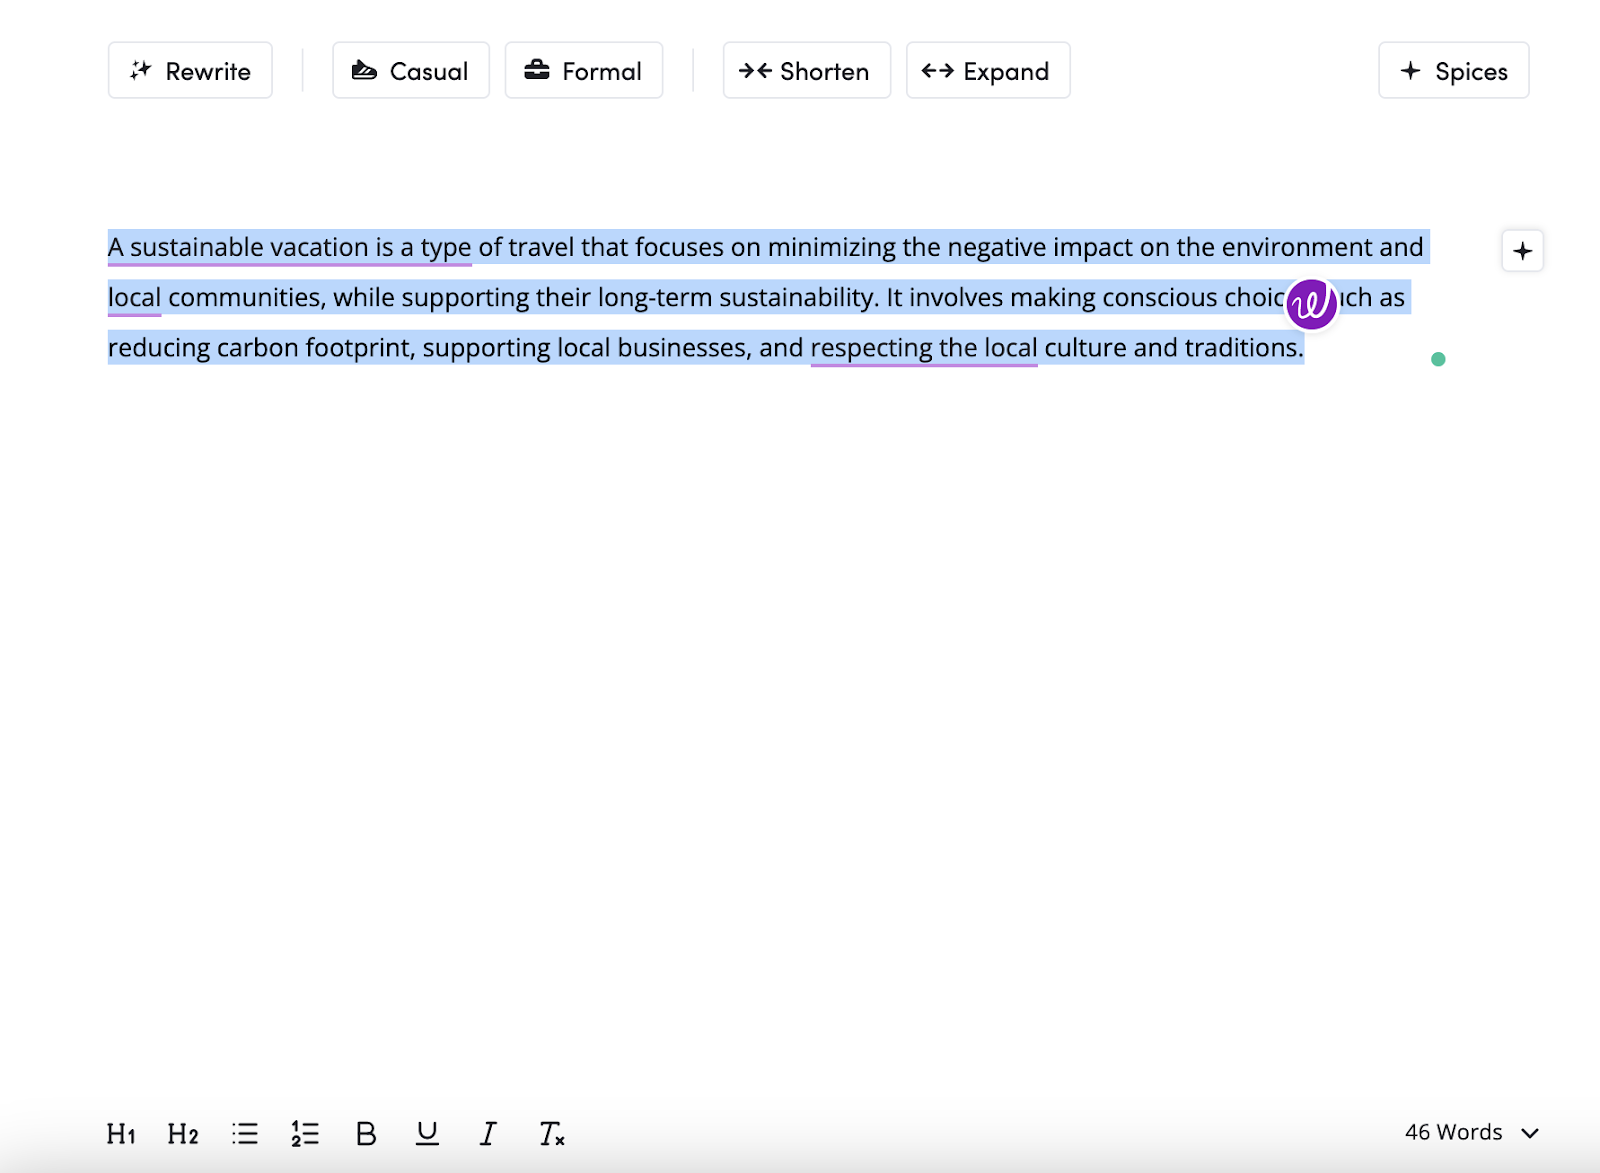Click the purple Wordtune badge icon
Viewport: 1600px width, 1173px height.
[1311, 304]
